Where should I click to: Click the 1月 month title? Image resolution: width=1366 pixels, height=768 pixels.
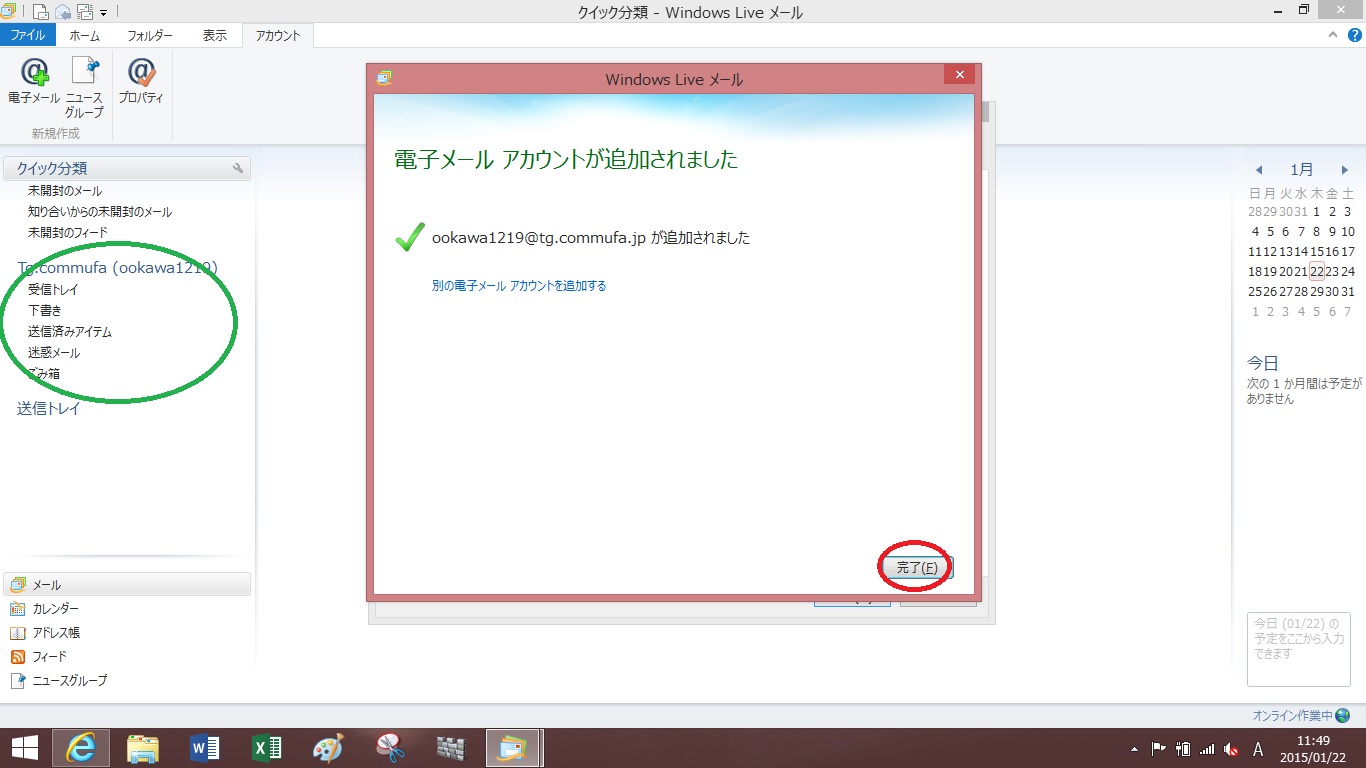click(x=1302, y=170)
